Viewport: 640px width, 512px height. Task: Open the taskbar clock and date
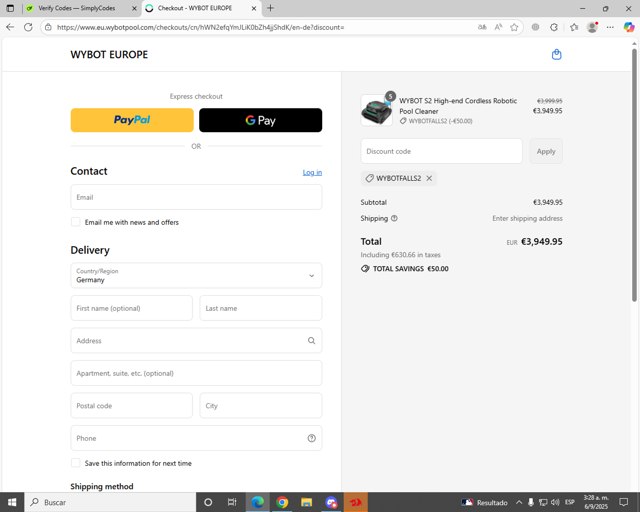click(596, 502)
